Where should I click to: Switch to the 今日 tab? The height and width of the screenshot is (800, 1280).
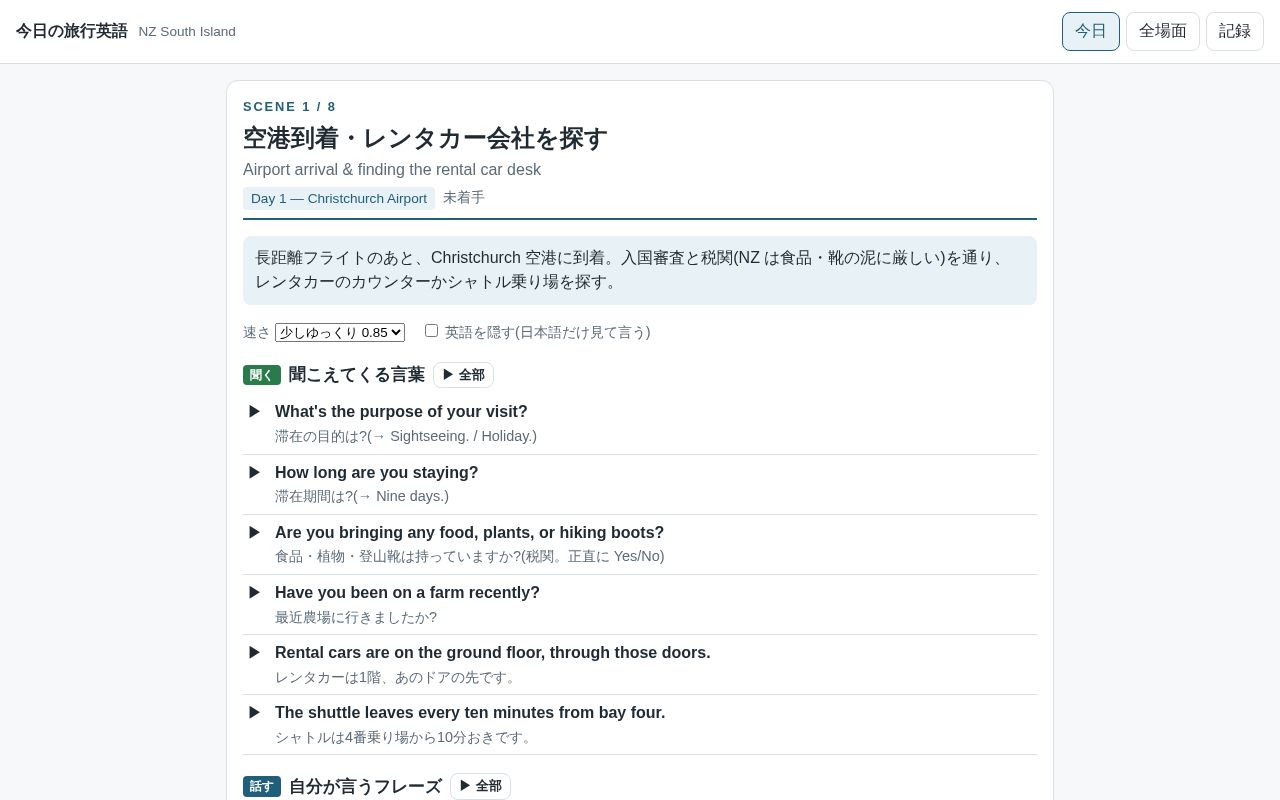pos(1091,31)
